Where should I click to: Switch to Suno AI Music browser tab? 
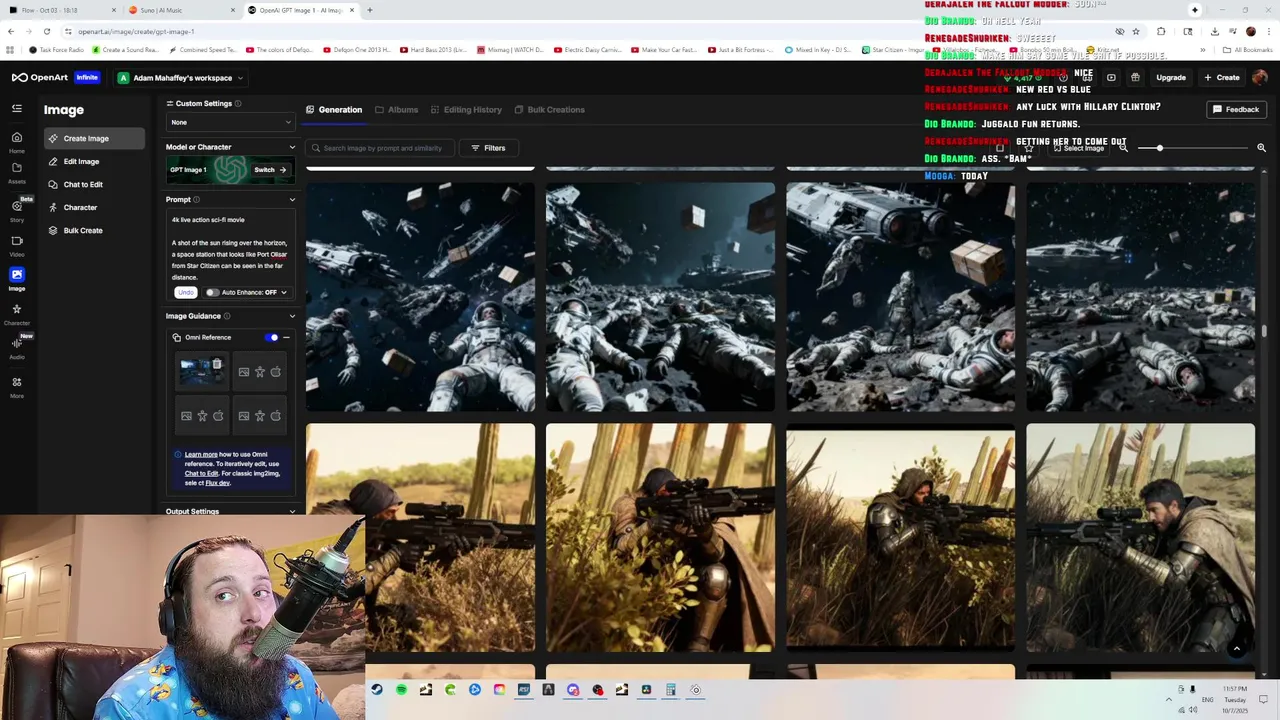178,10
